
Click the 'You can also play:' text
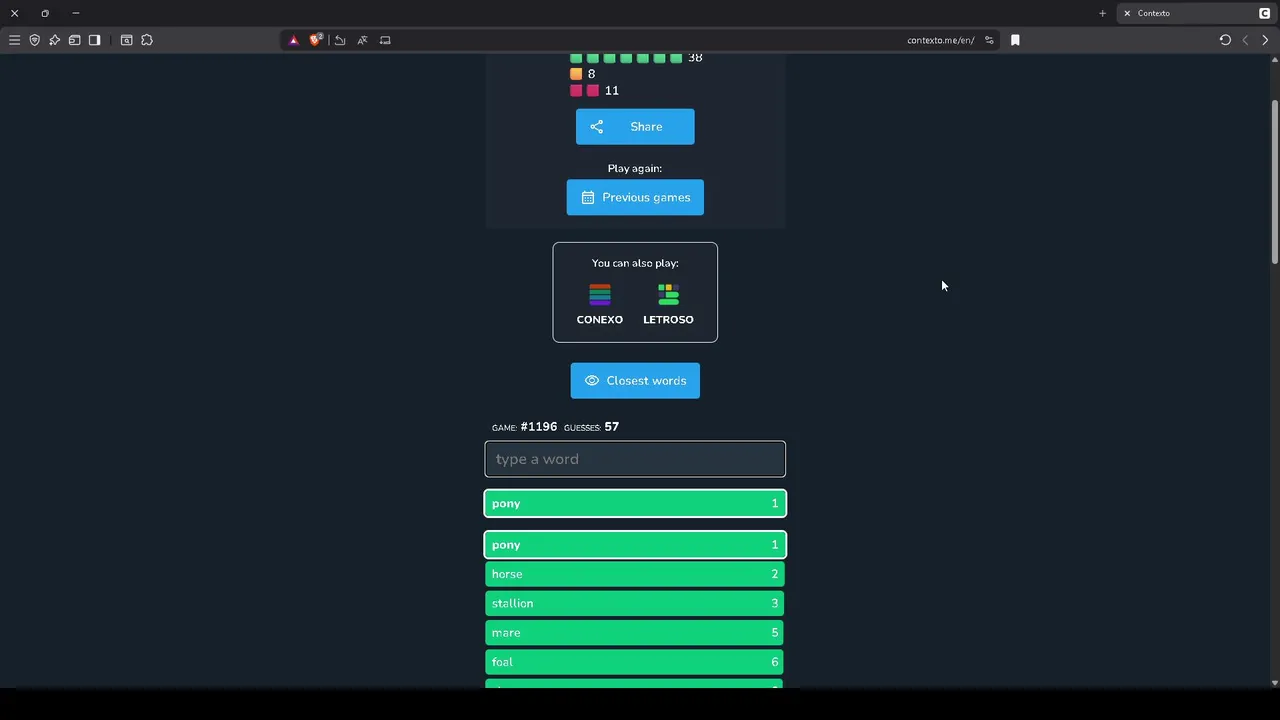tap(635, 263)
